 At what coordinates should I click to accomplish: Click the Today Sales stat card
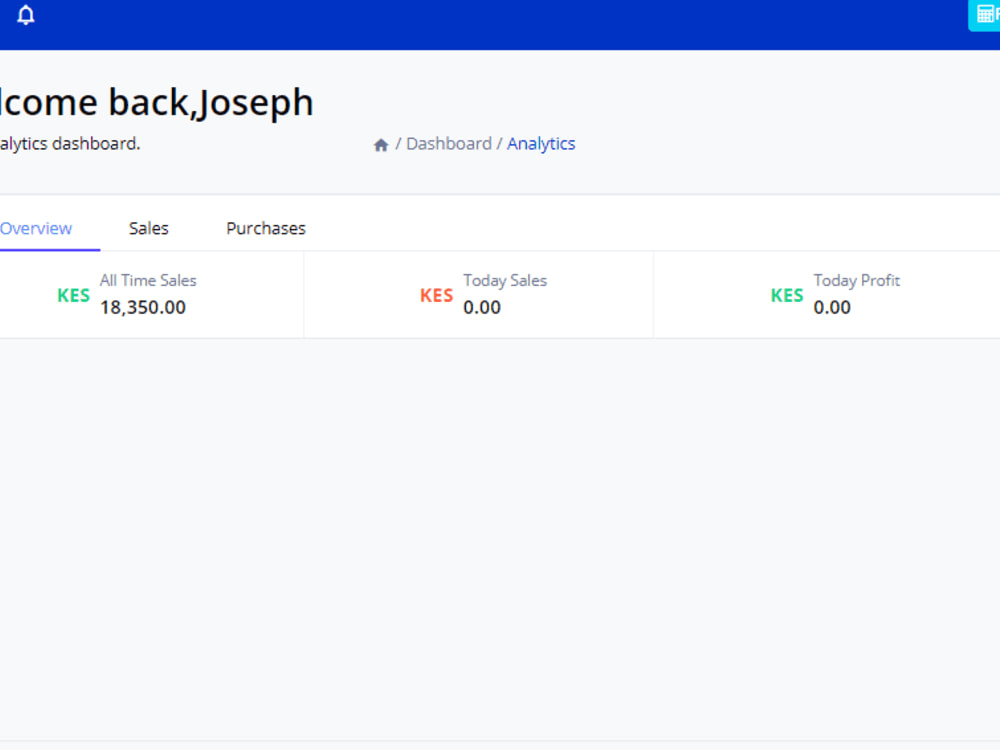pos(477,294)
